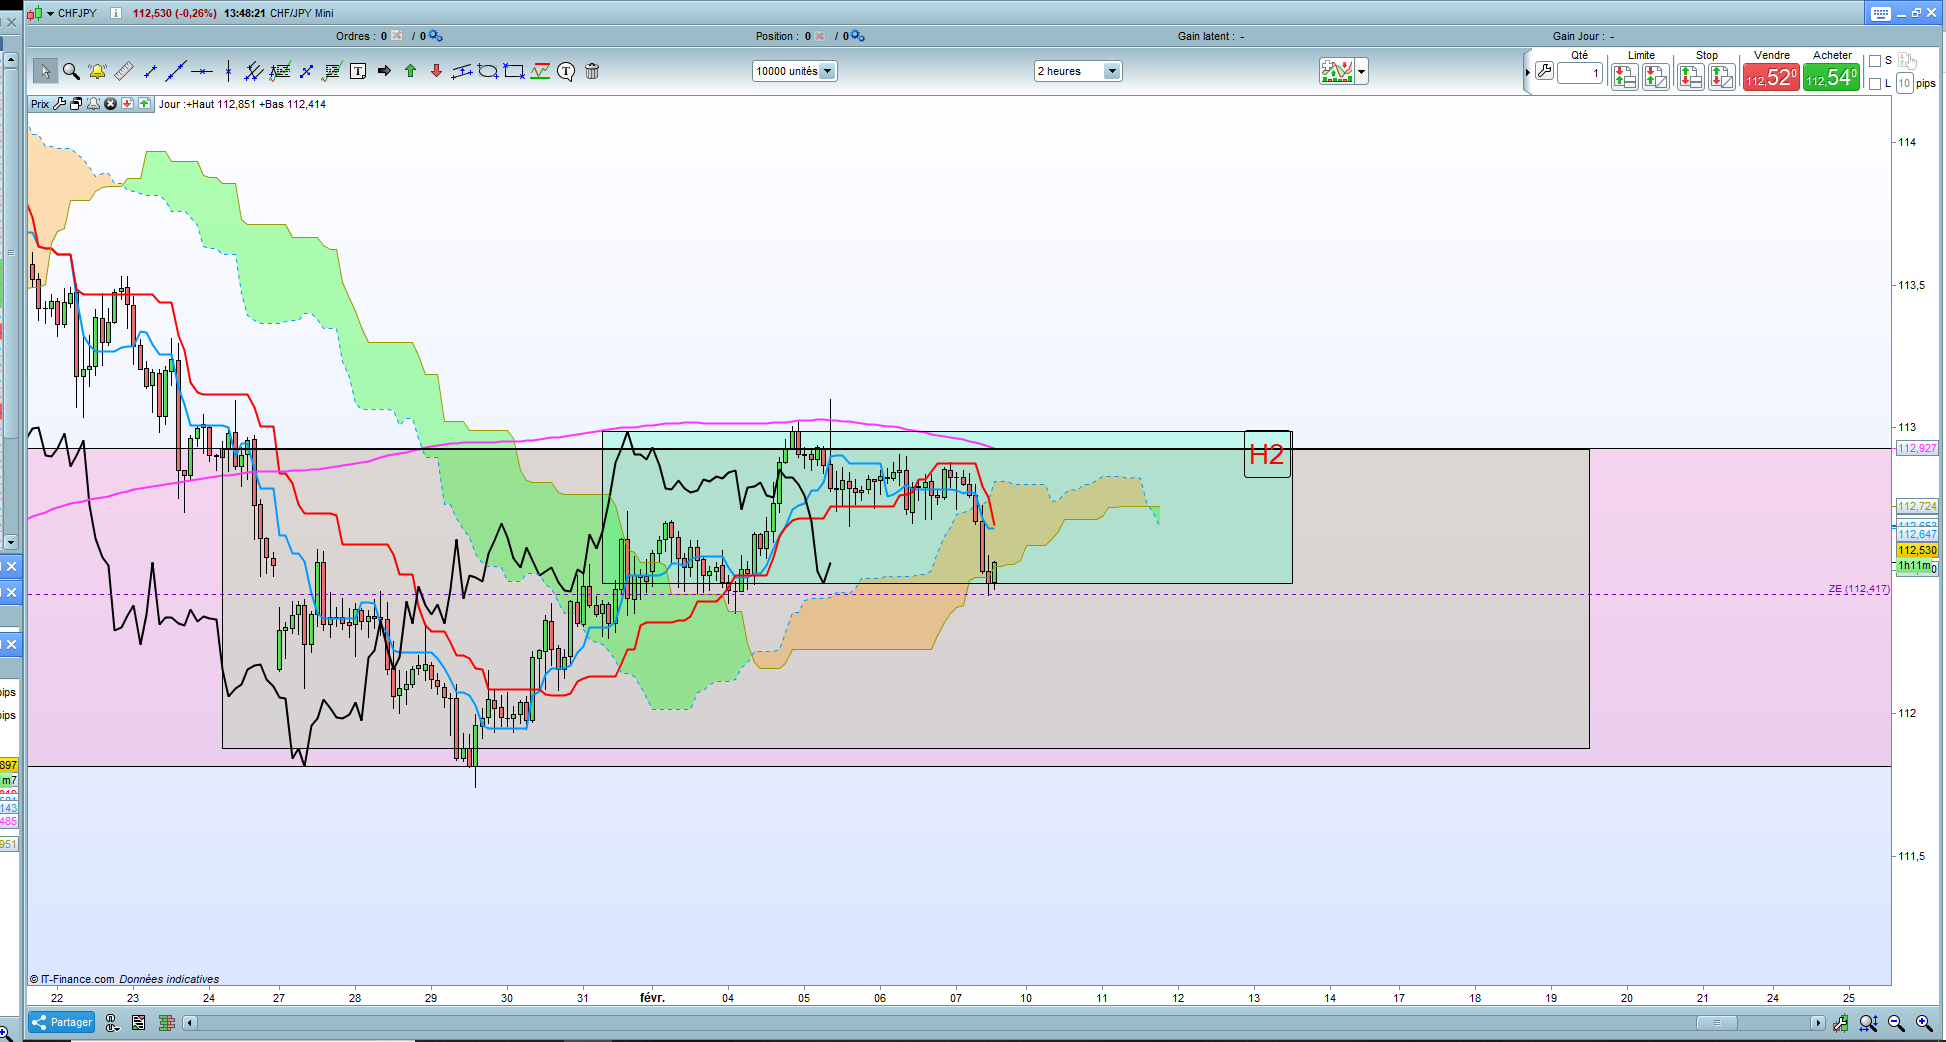
Task: Select the horizontal line drawing tool
Action: 202,71
